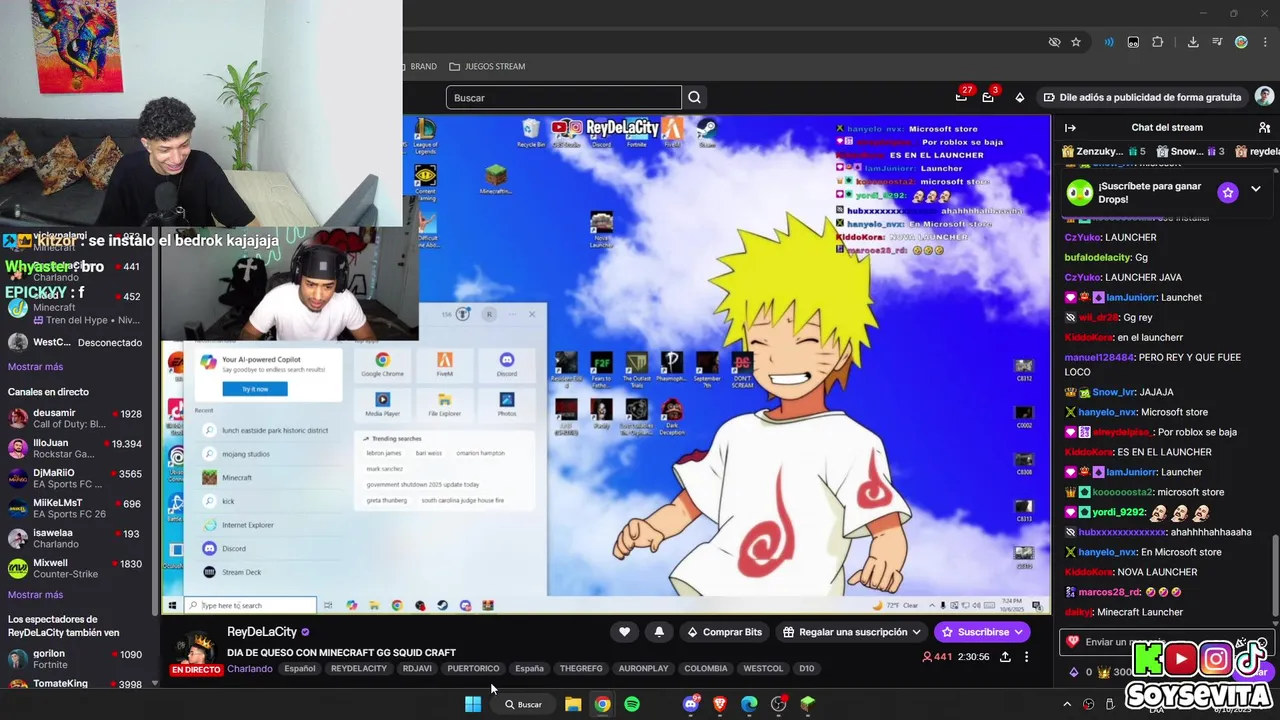
Task: Open the Twitch user profile avatar
Action: [1264, 97]
